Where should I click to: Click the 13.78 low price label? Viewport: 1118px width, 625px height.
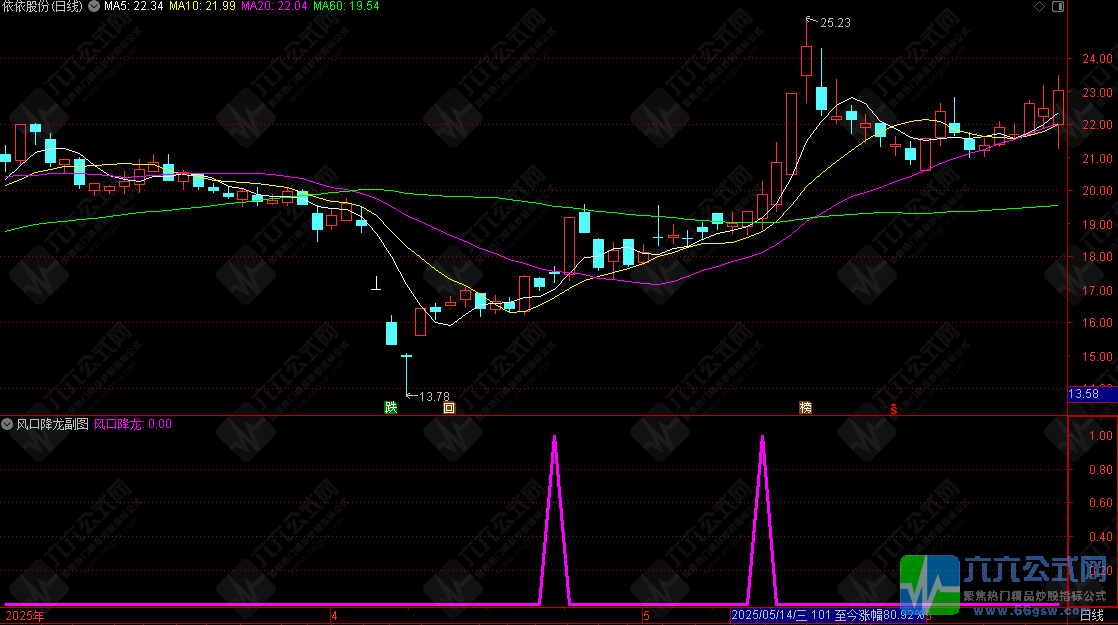click(434, 396)
